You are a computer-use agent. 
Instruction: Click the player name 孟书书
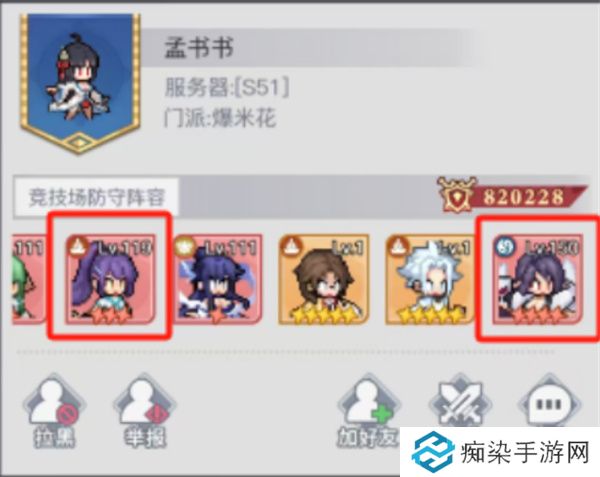point(199,47)
